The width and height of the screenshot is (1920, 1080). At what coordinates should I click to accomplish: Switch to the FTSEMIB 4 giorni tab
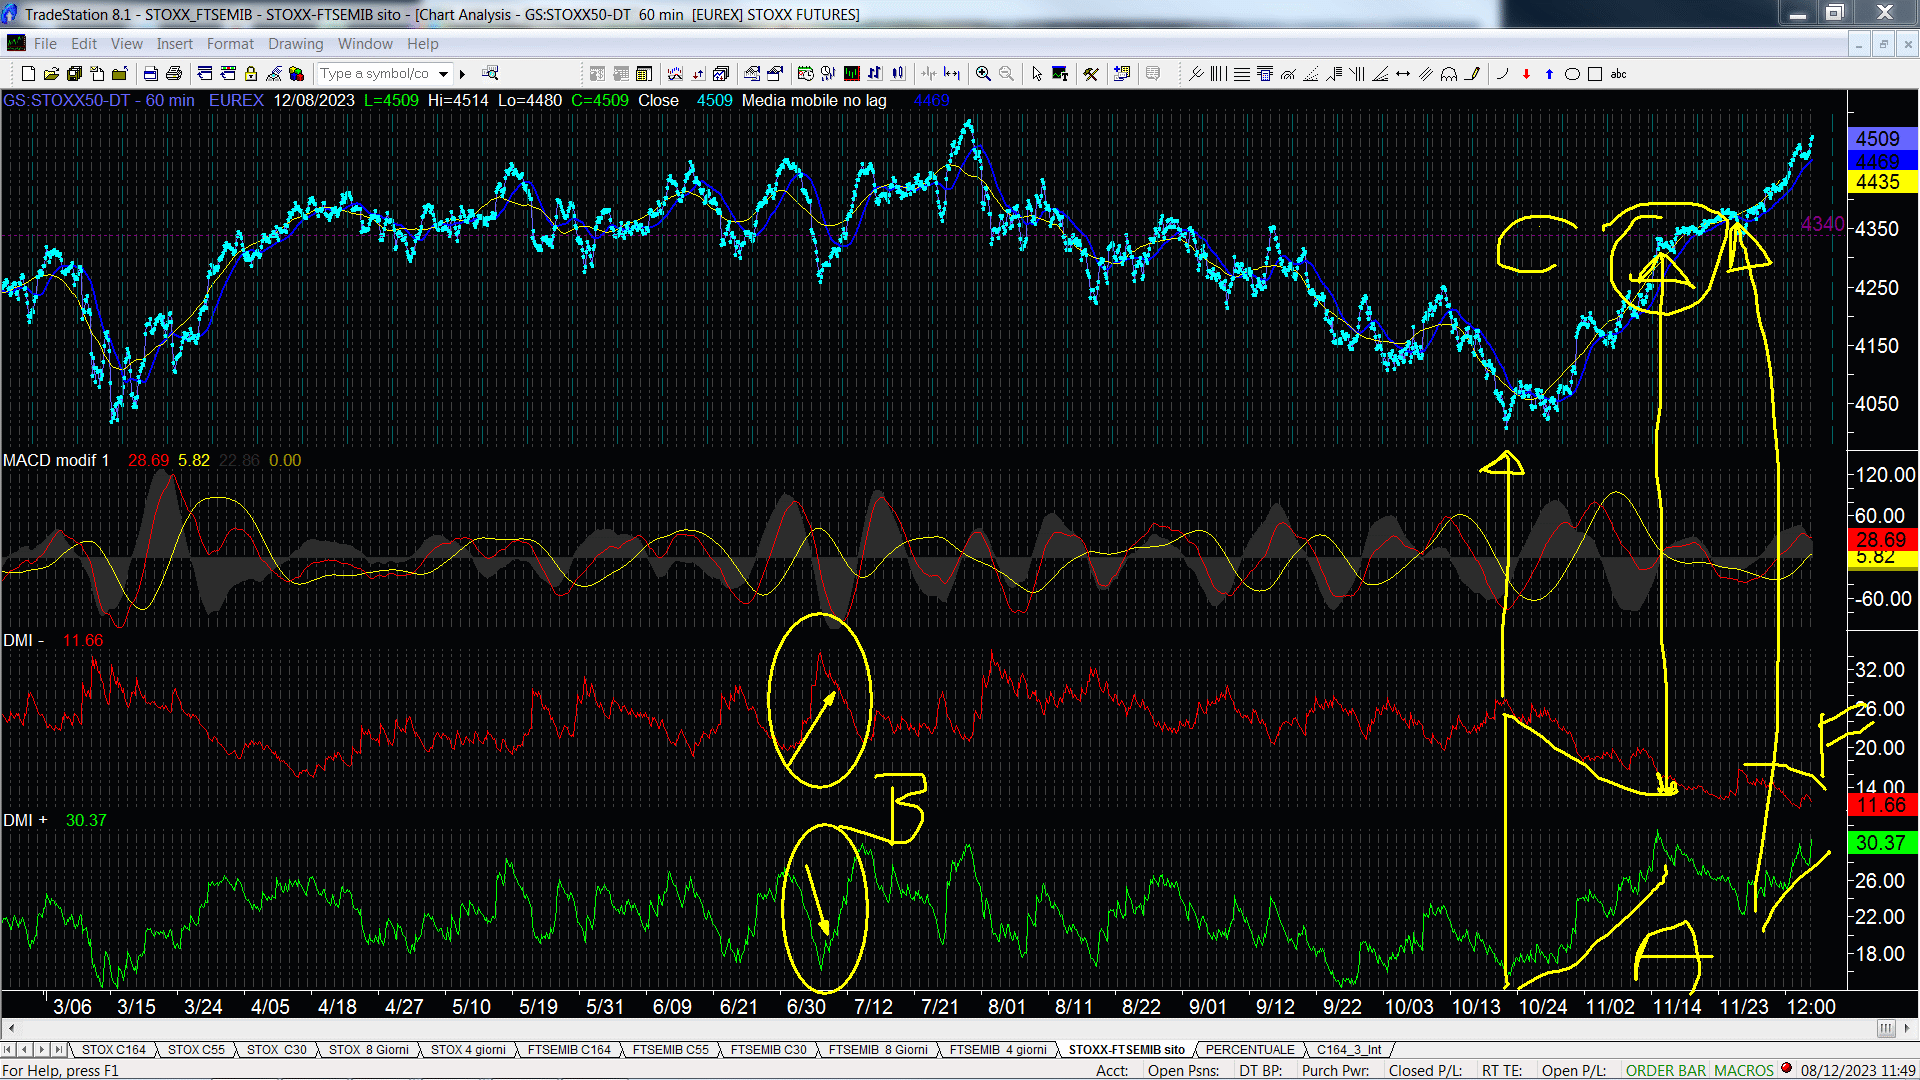[x=998, y=1050]
